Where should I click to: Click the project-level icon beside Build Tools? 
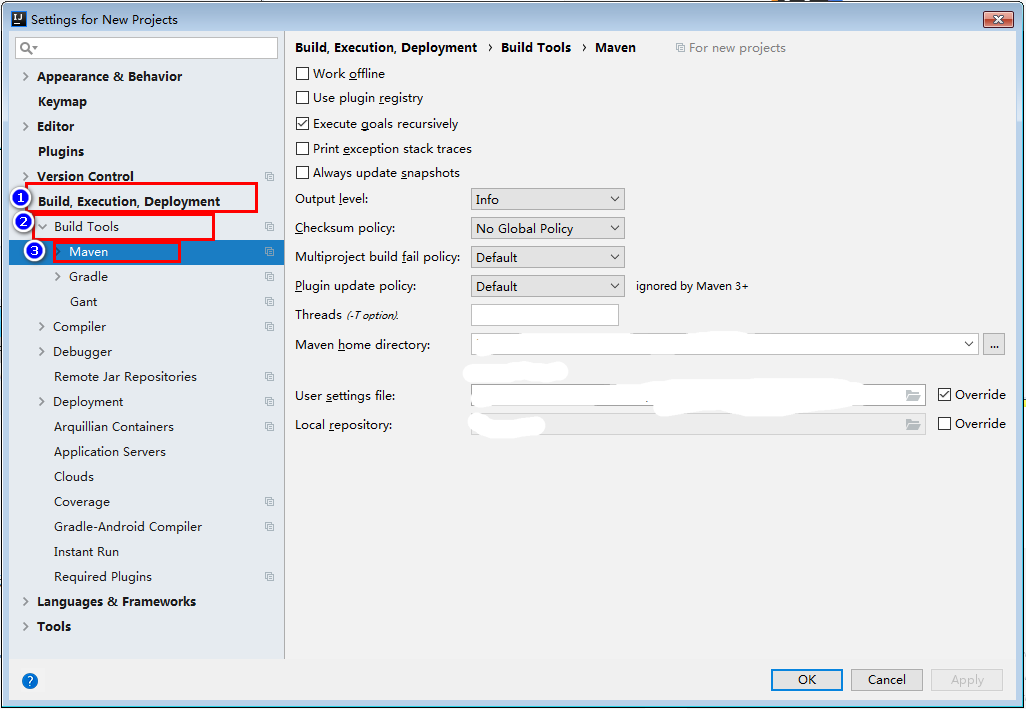click(269, 226)
